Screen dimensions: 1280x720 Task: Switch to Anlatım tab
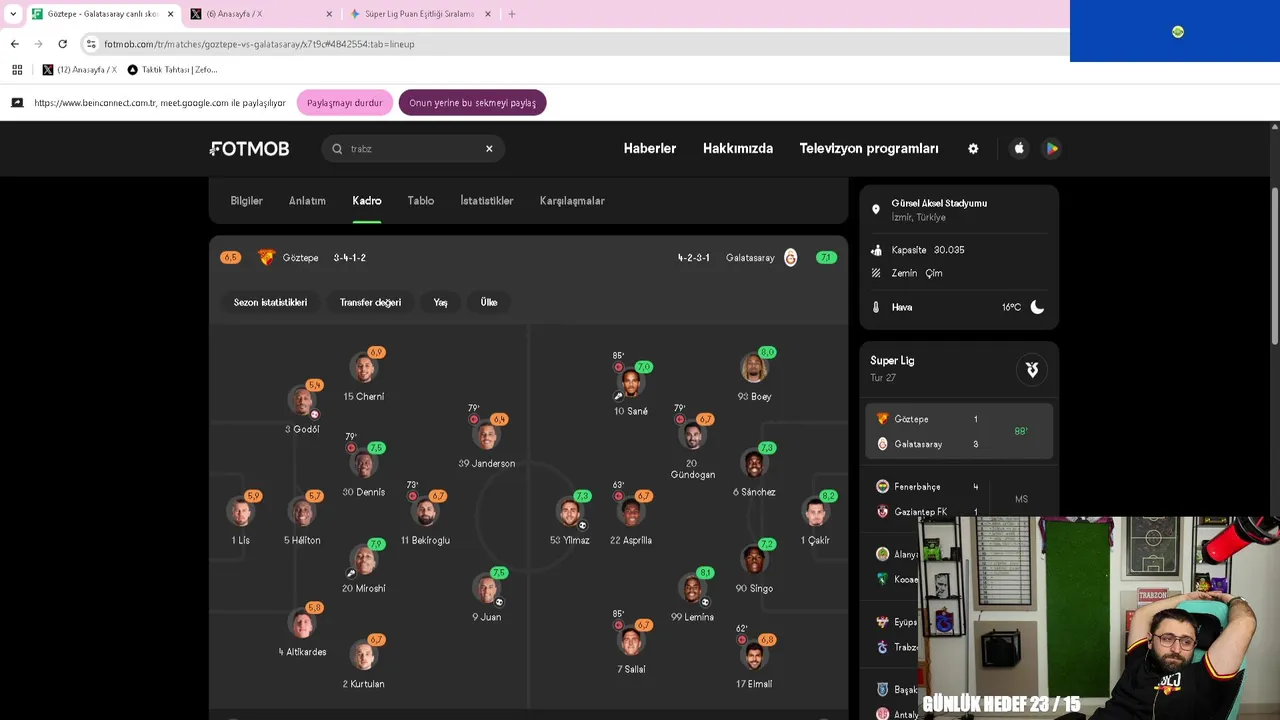click(x=307, y=201)
